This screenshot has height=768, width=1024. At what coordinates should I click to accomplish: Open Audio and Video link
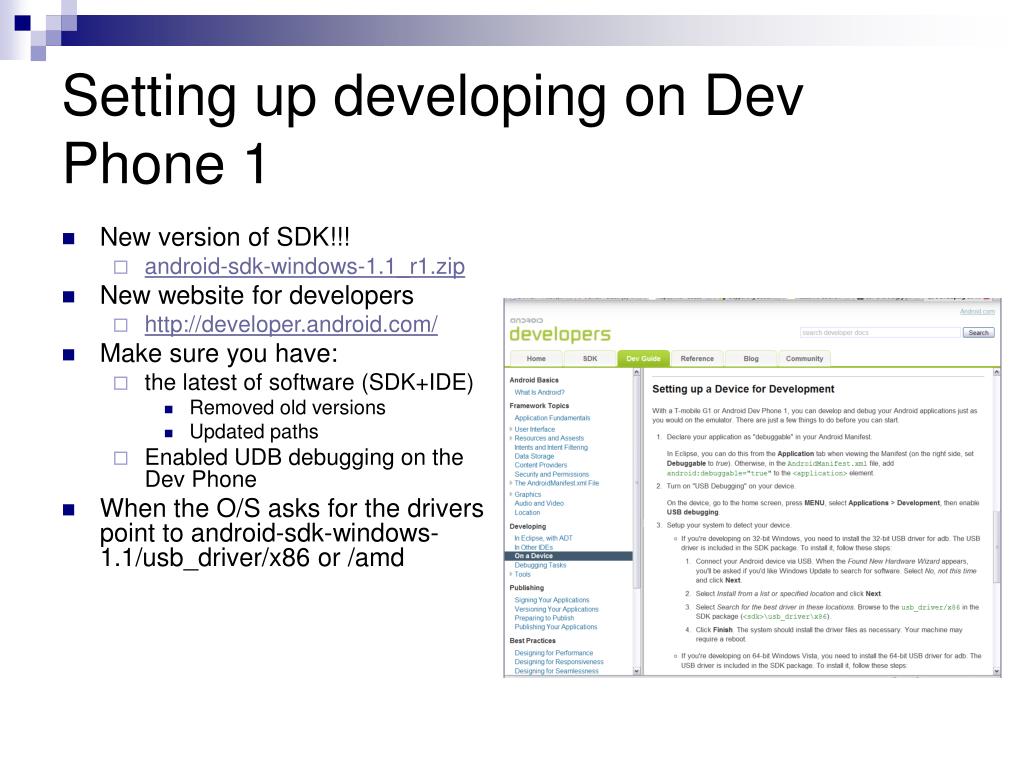539,504
